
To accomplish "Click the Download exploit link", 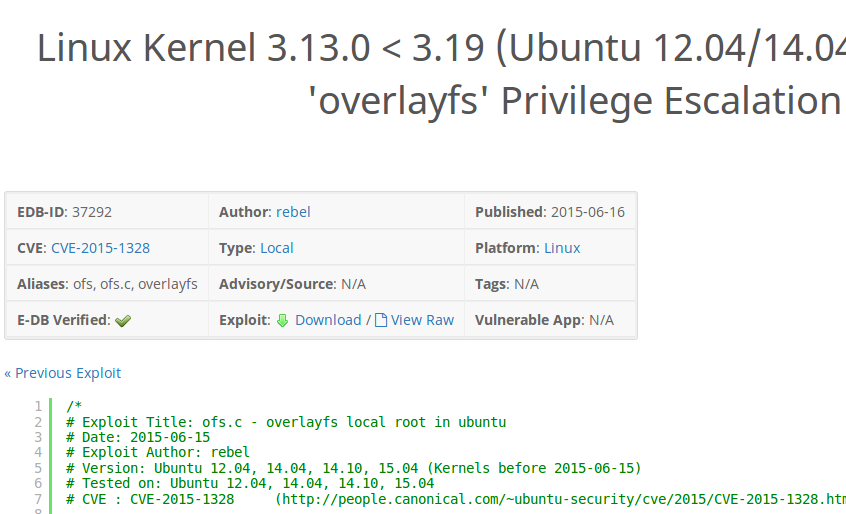I will pyautogui.click(x=328, y=320).
